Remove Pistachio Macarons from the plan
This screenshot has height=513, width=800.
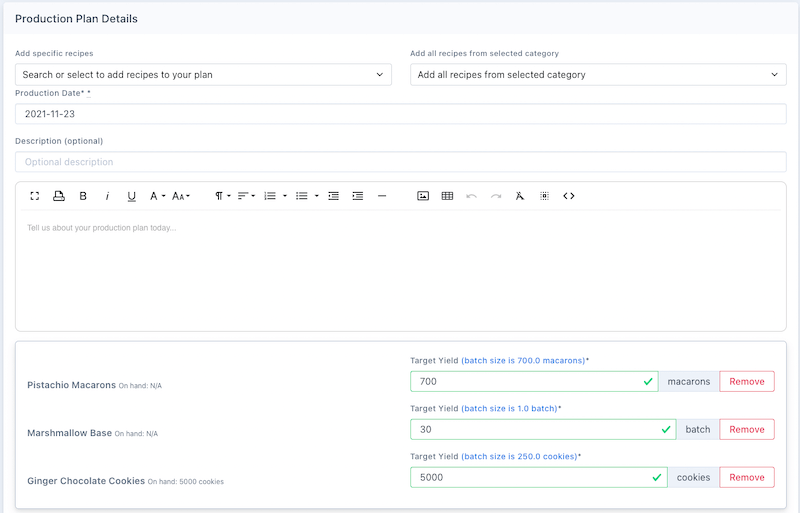coord(746,381)
